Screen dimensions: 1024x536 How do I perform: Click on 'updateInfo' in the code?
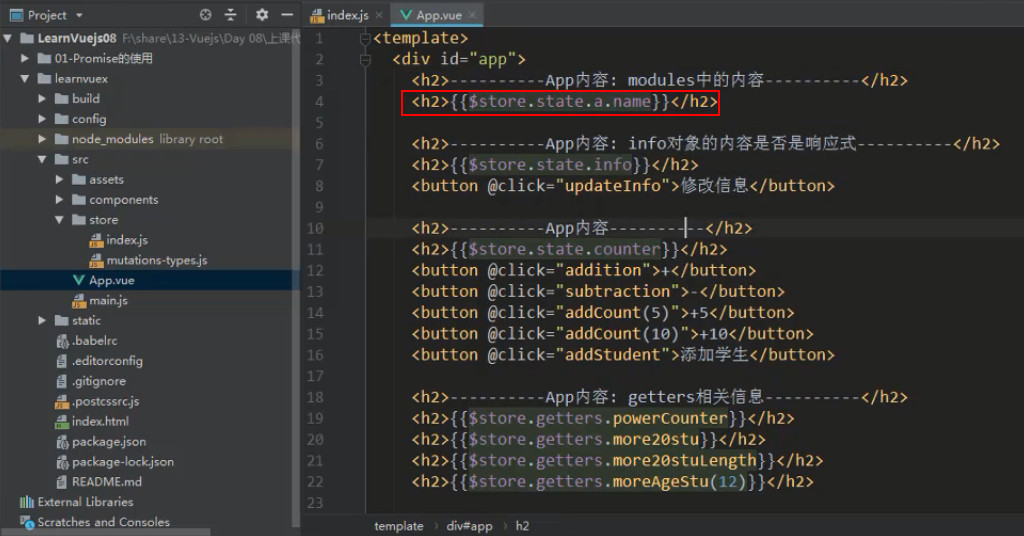613,186
